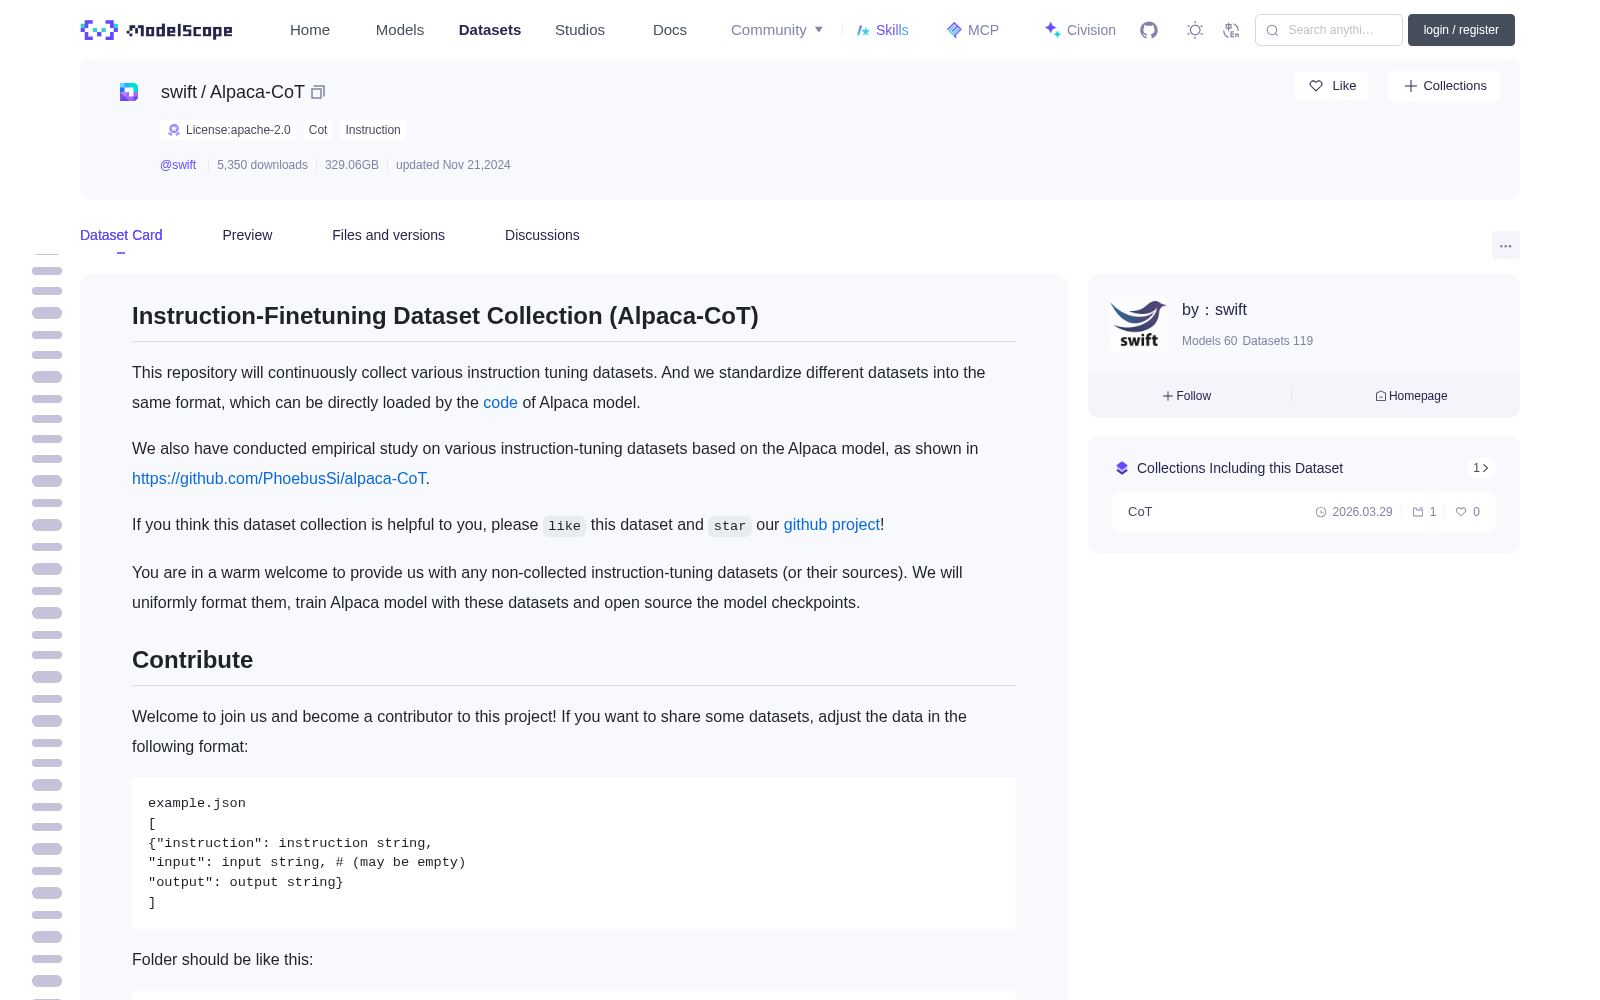Click the License:apache-2.0 tag
Viewport: 1600px width, 1000px height.
(x=229, y=130)
